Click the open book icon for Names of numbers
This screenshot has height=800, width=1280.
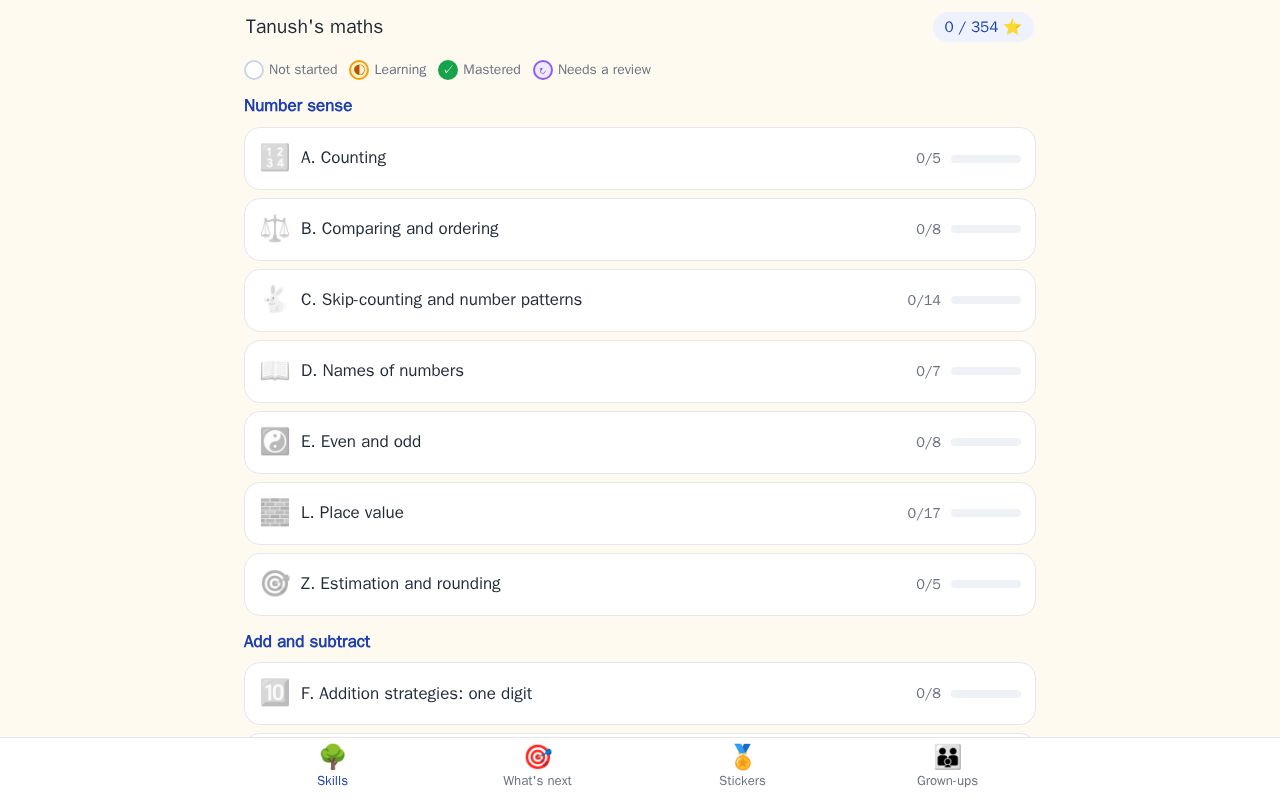(275, 371)
